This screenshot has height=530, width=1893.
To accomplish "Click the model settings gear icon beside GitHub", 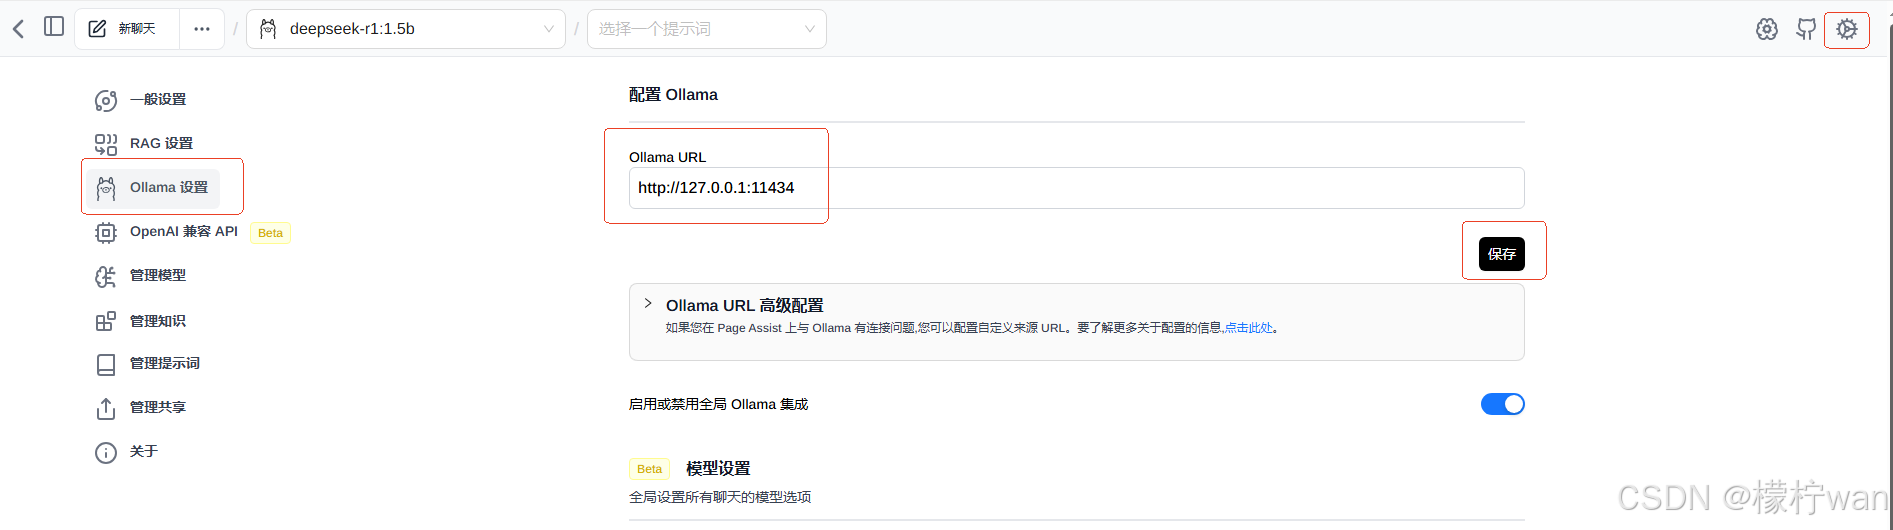I will pyautogui.click(x=1767, y=30).
